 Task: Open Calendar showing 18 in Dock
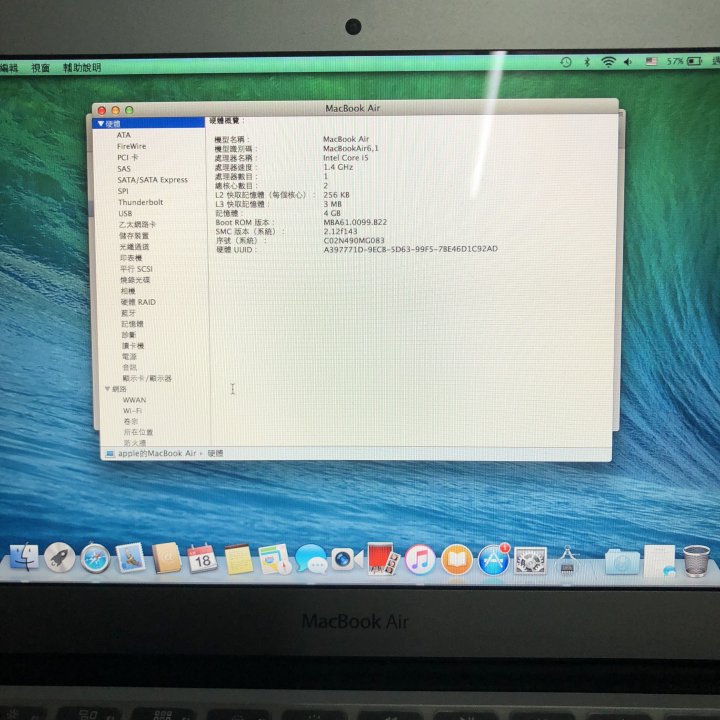202,559
